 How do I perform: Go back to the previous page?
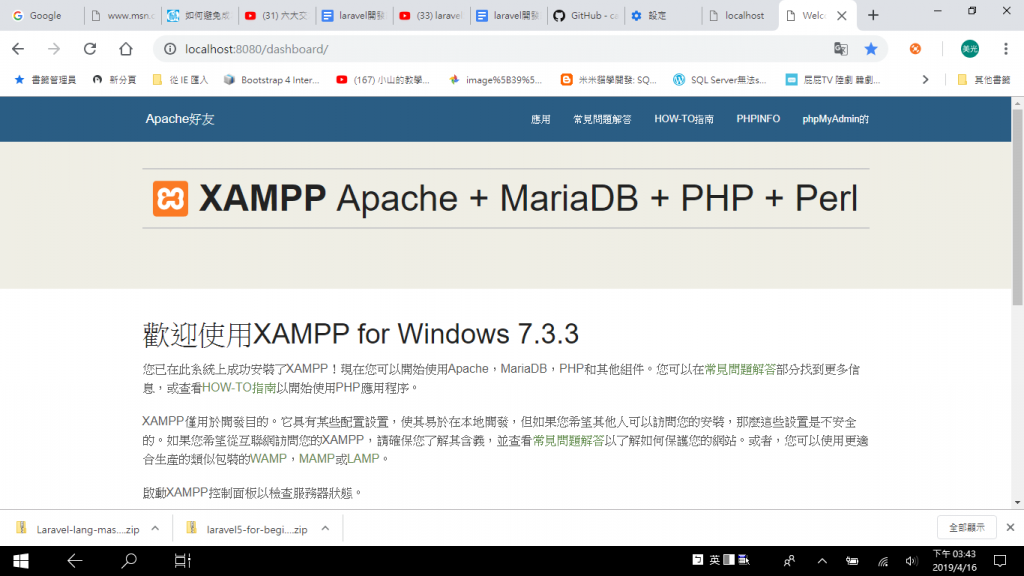[18, 49]
